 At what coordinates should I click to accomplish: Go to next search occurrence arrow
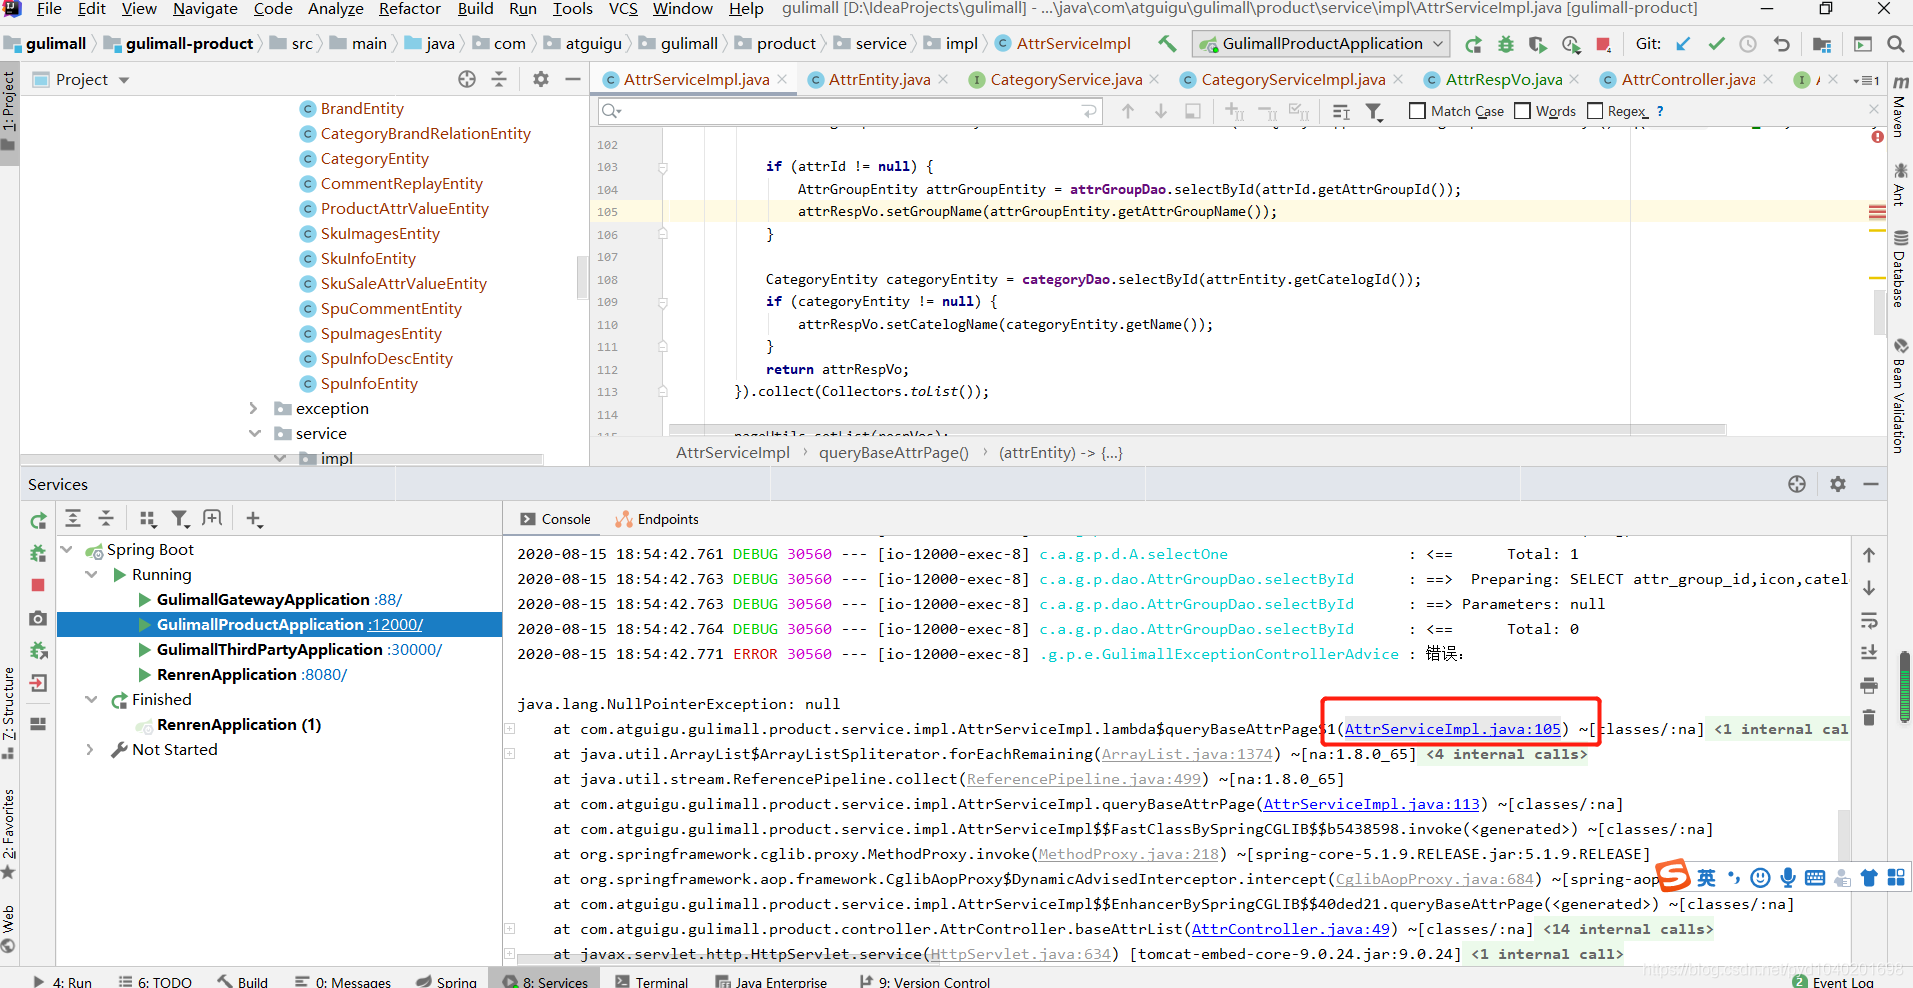pos(1161,111)
